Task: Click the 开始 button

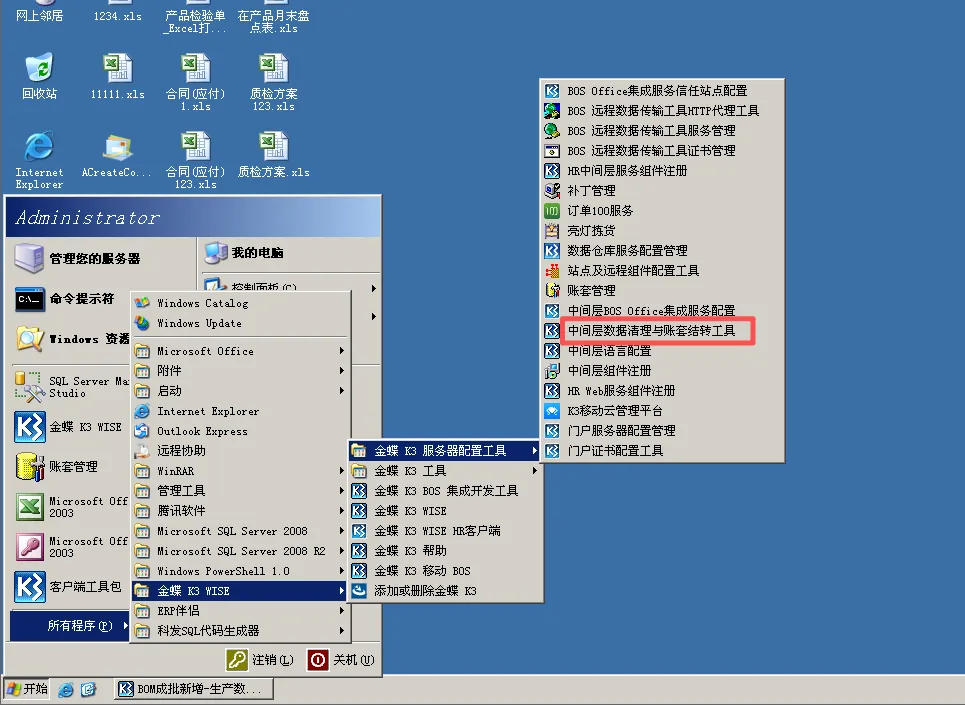Action: (27, 689)
